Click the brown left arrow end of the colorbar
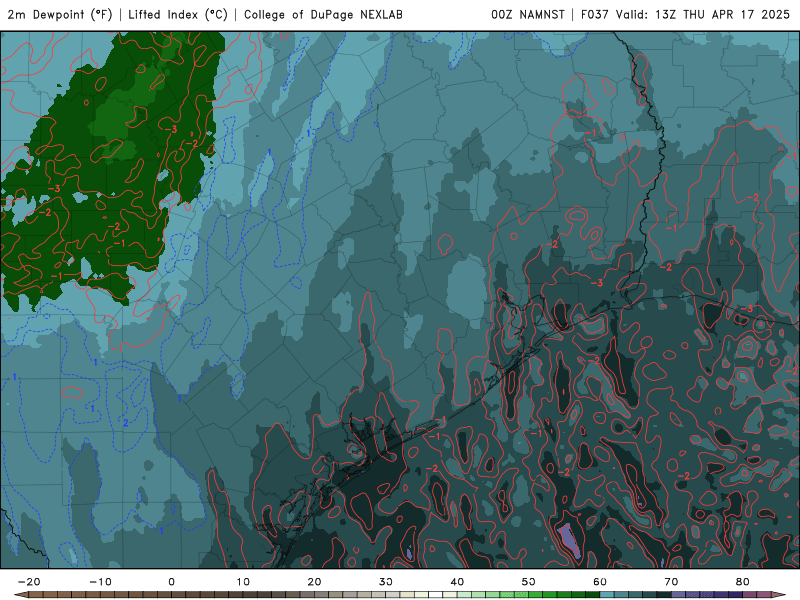Screen dimensions: 800x600 pos(20,595)
